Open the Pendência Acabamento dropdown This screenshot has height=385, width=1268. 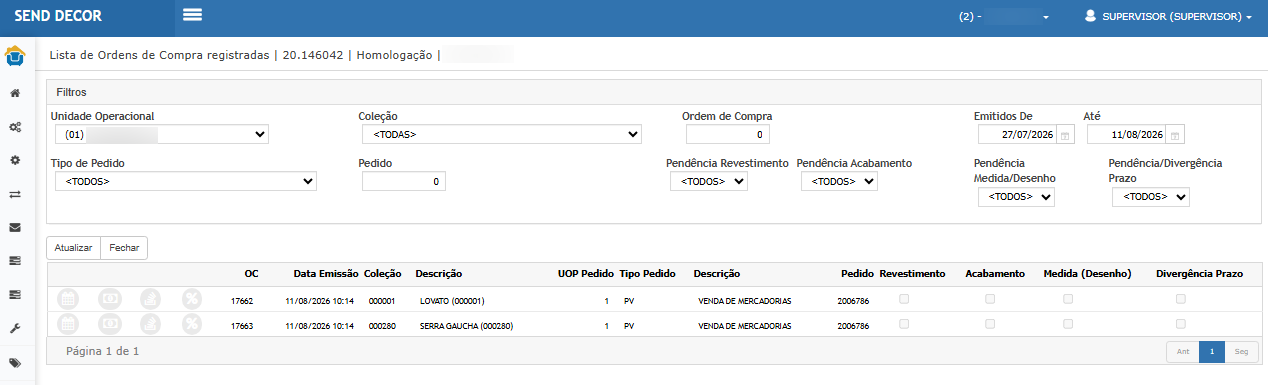click(839, 181)
